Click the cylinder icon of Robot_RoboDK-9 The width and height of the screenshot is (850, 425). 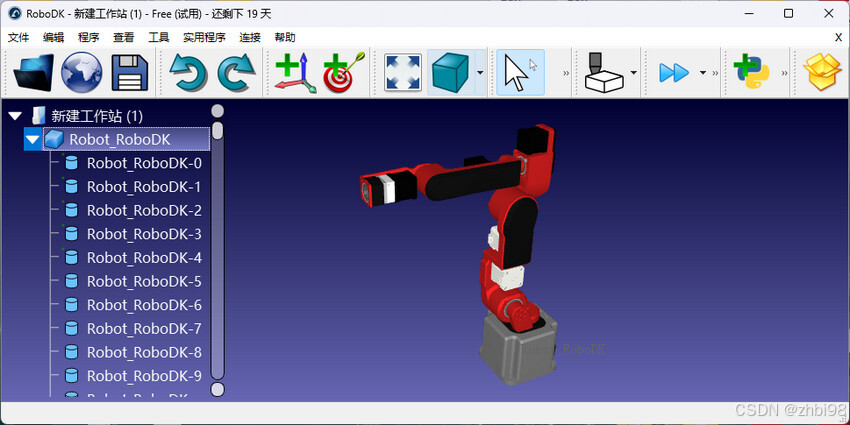click(71, 376)
